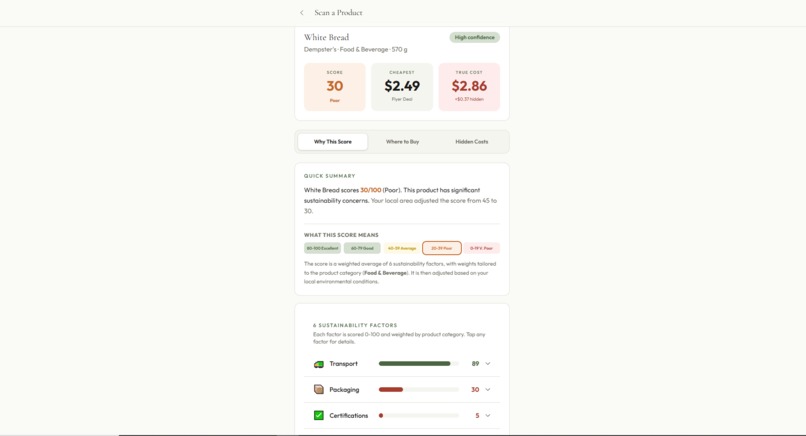Click the 30/100 score text in summary

coord(371,190)
